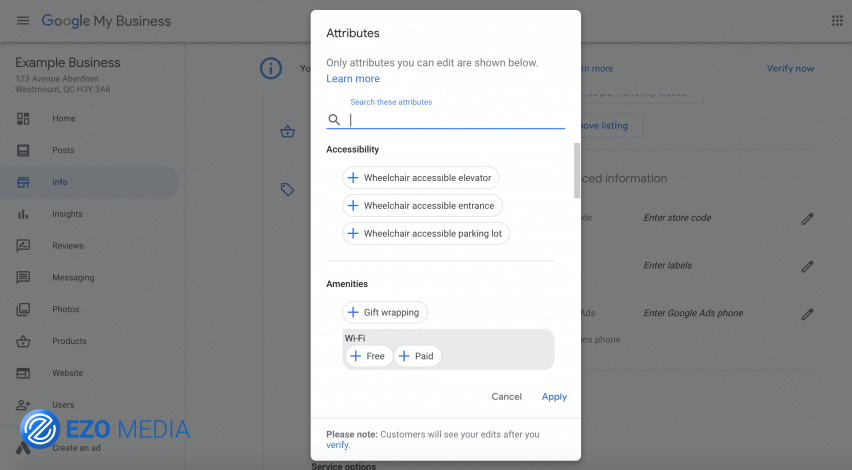Image resolution: width=852 pixels, height=470 pixels.
Task: Click the tag icon in the Info panel
Action: coord(287,189)
